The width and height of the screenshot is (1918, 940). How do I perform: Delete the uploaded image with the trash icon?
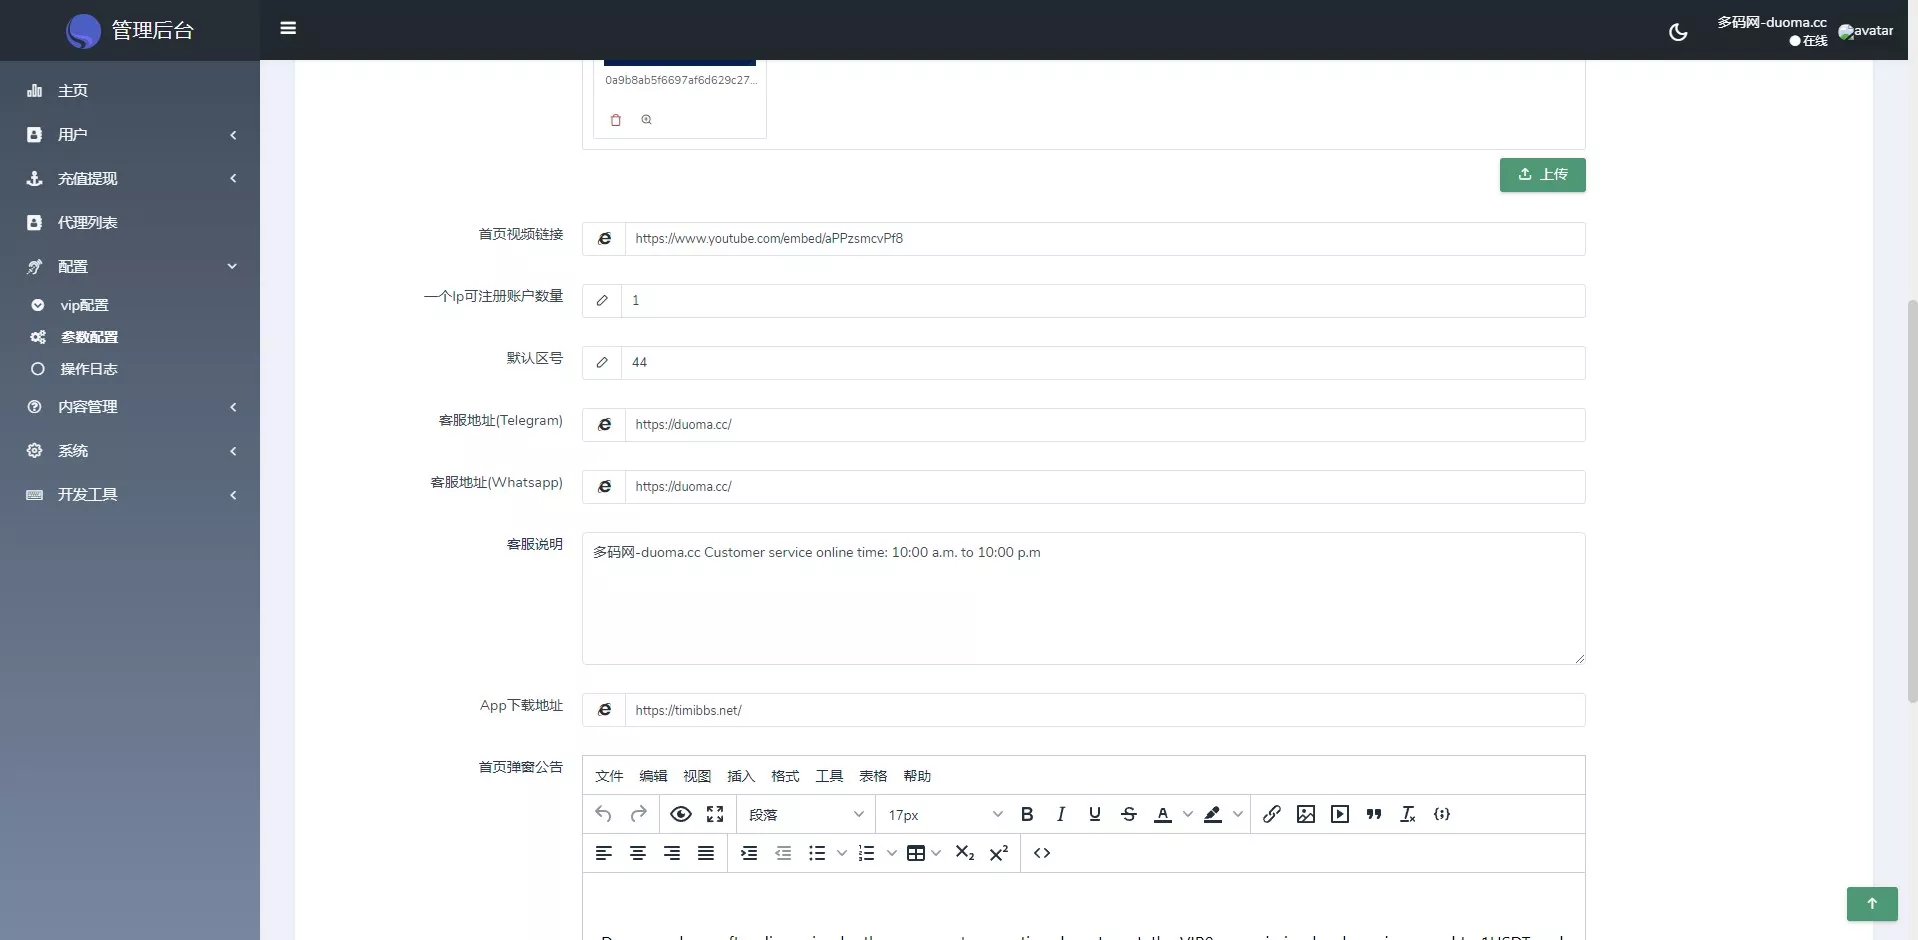point(616,120)
